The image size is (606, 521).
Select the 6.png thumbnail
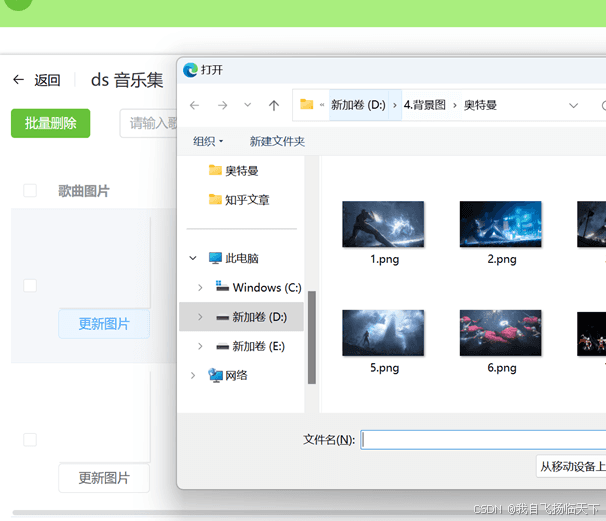[500, 333]
